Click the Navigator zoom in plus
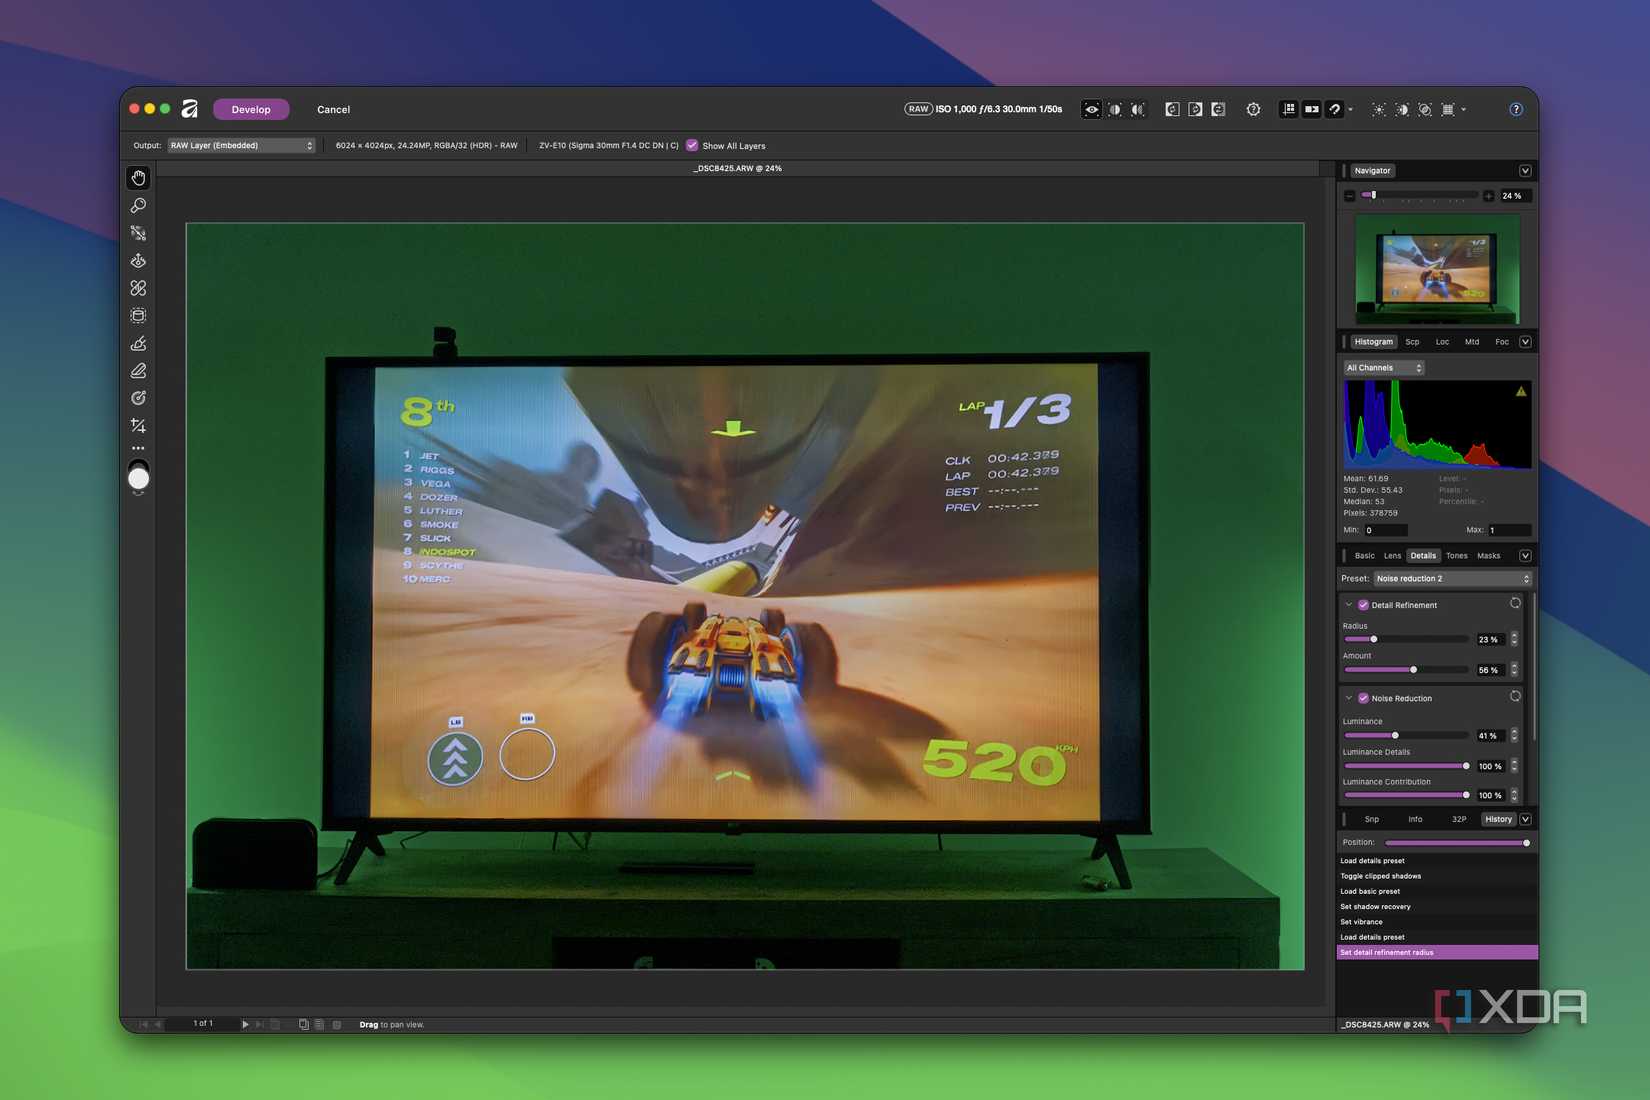This screenshot has height=1100, width=1650. pyautogui.click(x=1488, y=196)
